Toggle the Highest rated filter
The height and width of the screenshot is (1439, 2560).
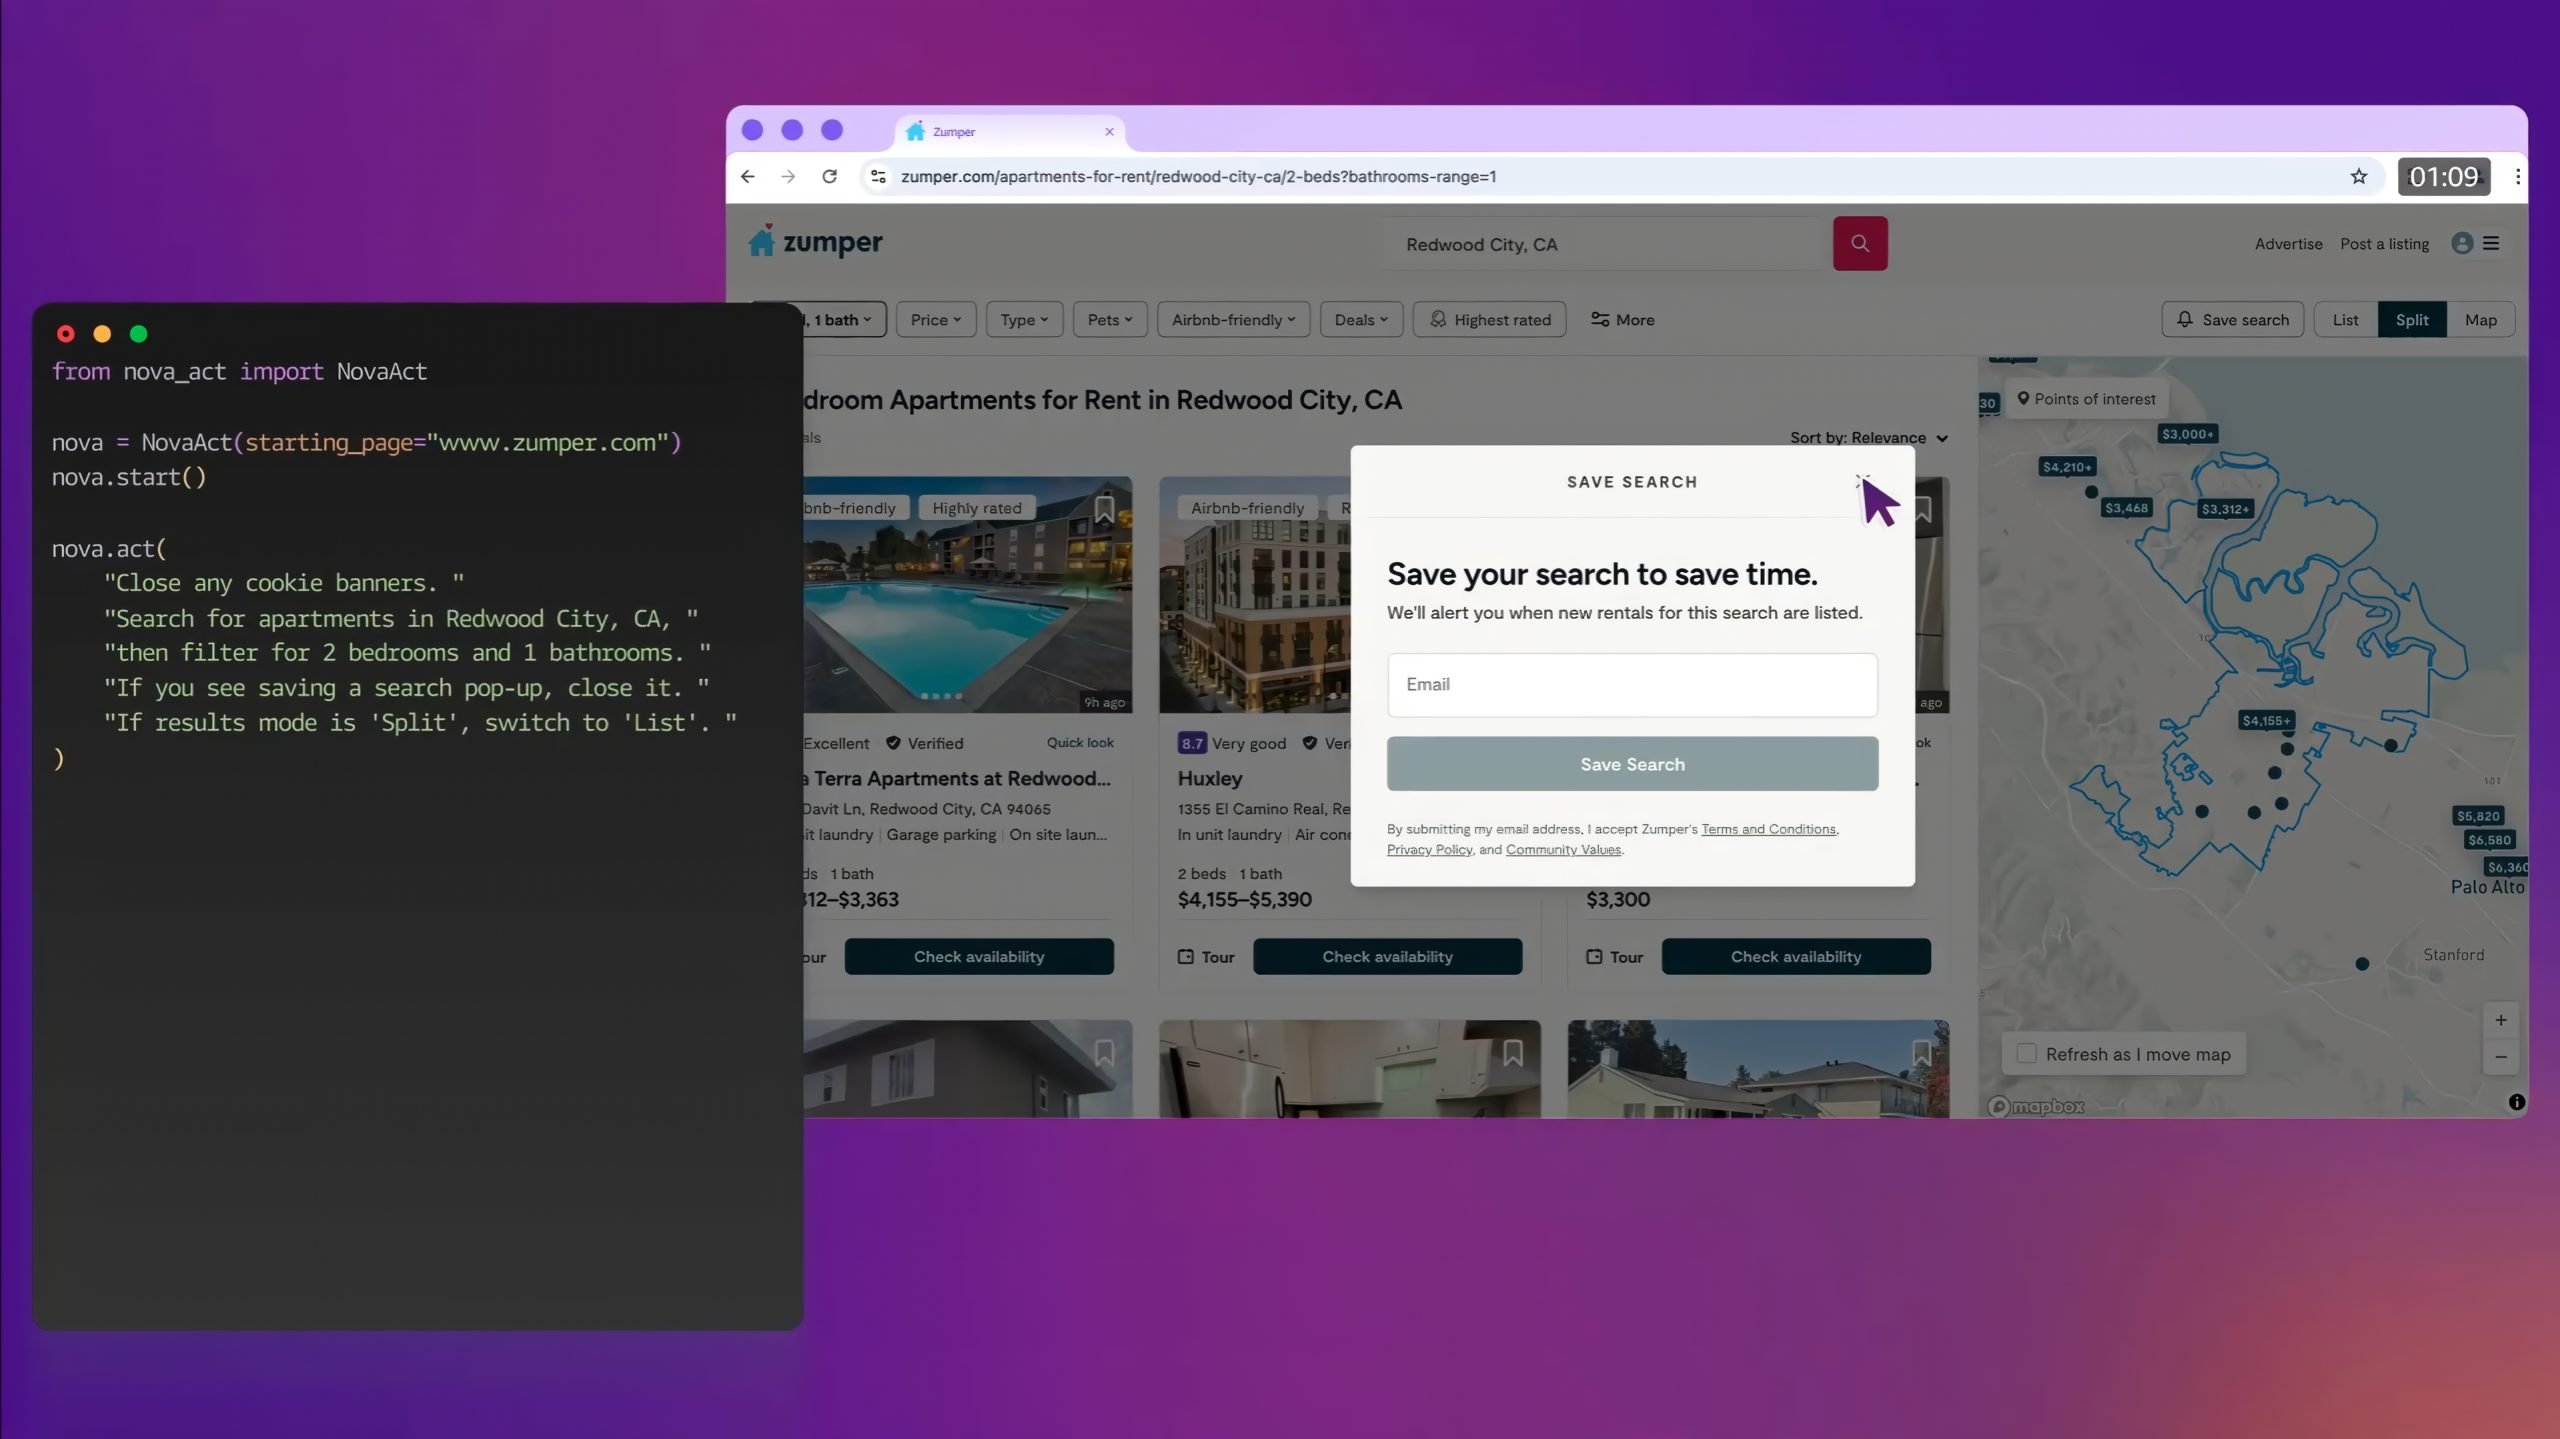1489,319
